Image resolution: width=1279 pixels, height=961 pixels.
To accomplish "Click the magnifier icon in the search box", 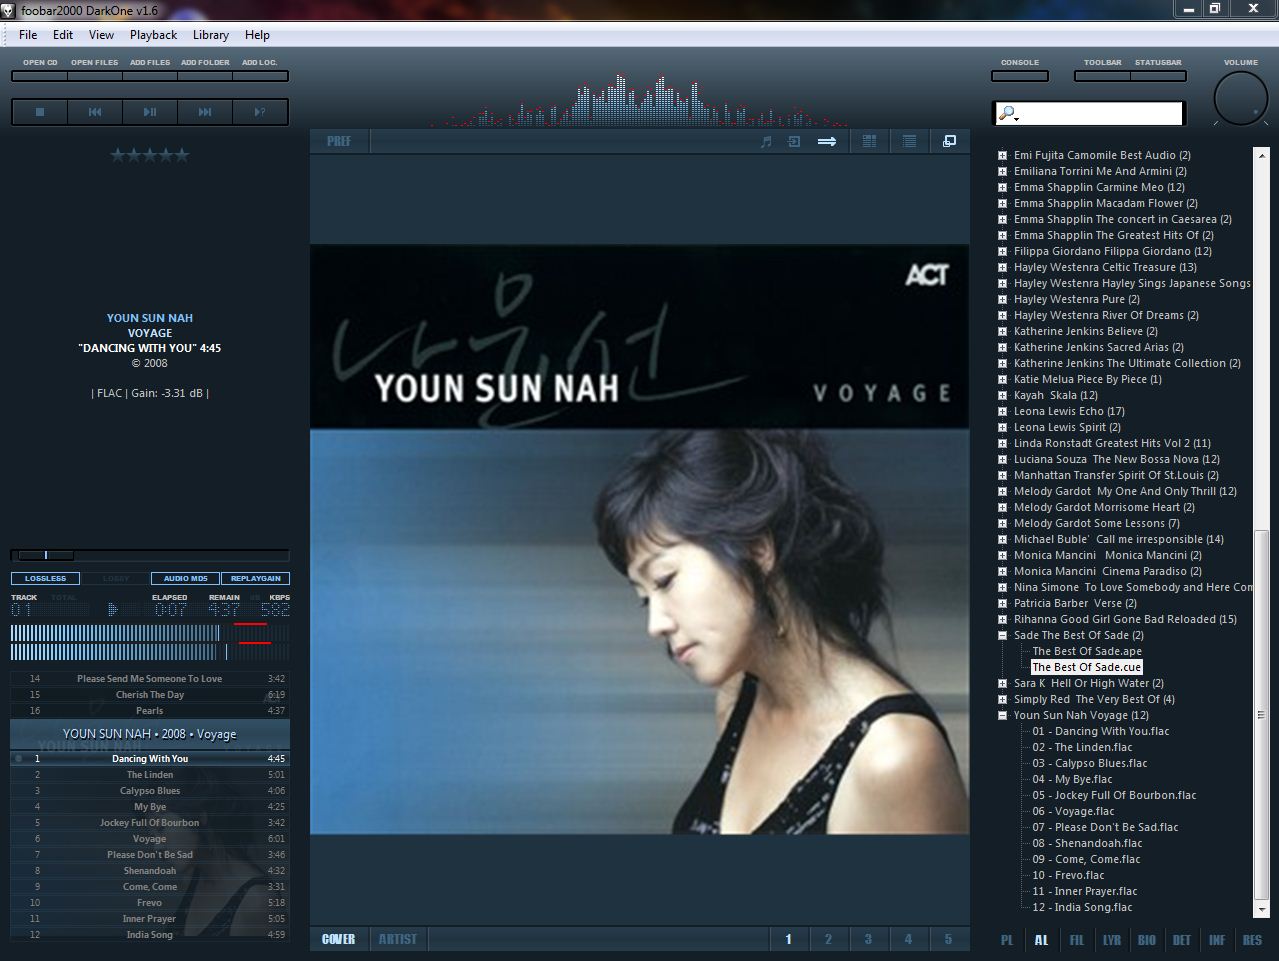I will [1008, 114].
